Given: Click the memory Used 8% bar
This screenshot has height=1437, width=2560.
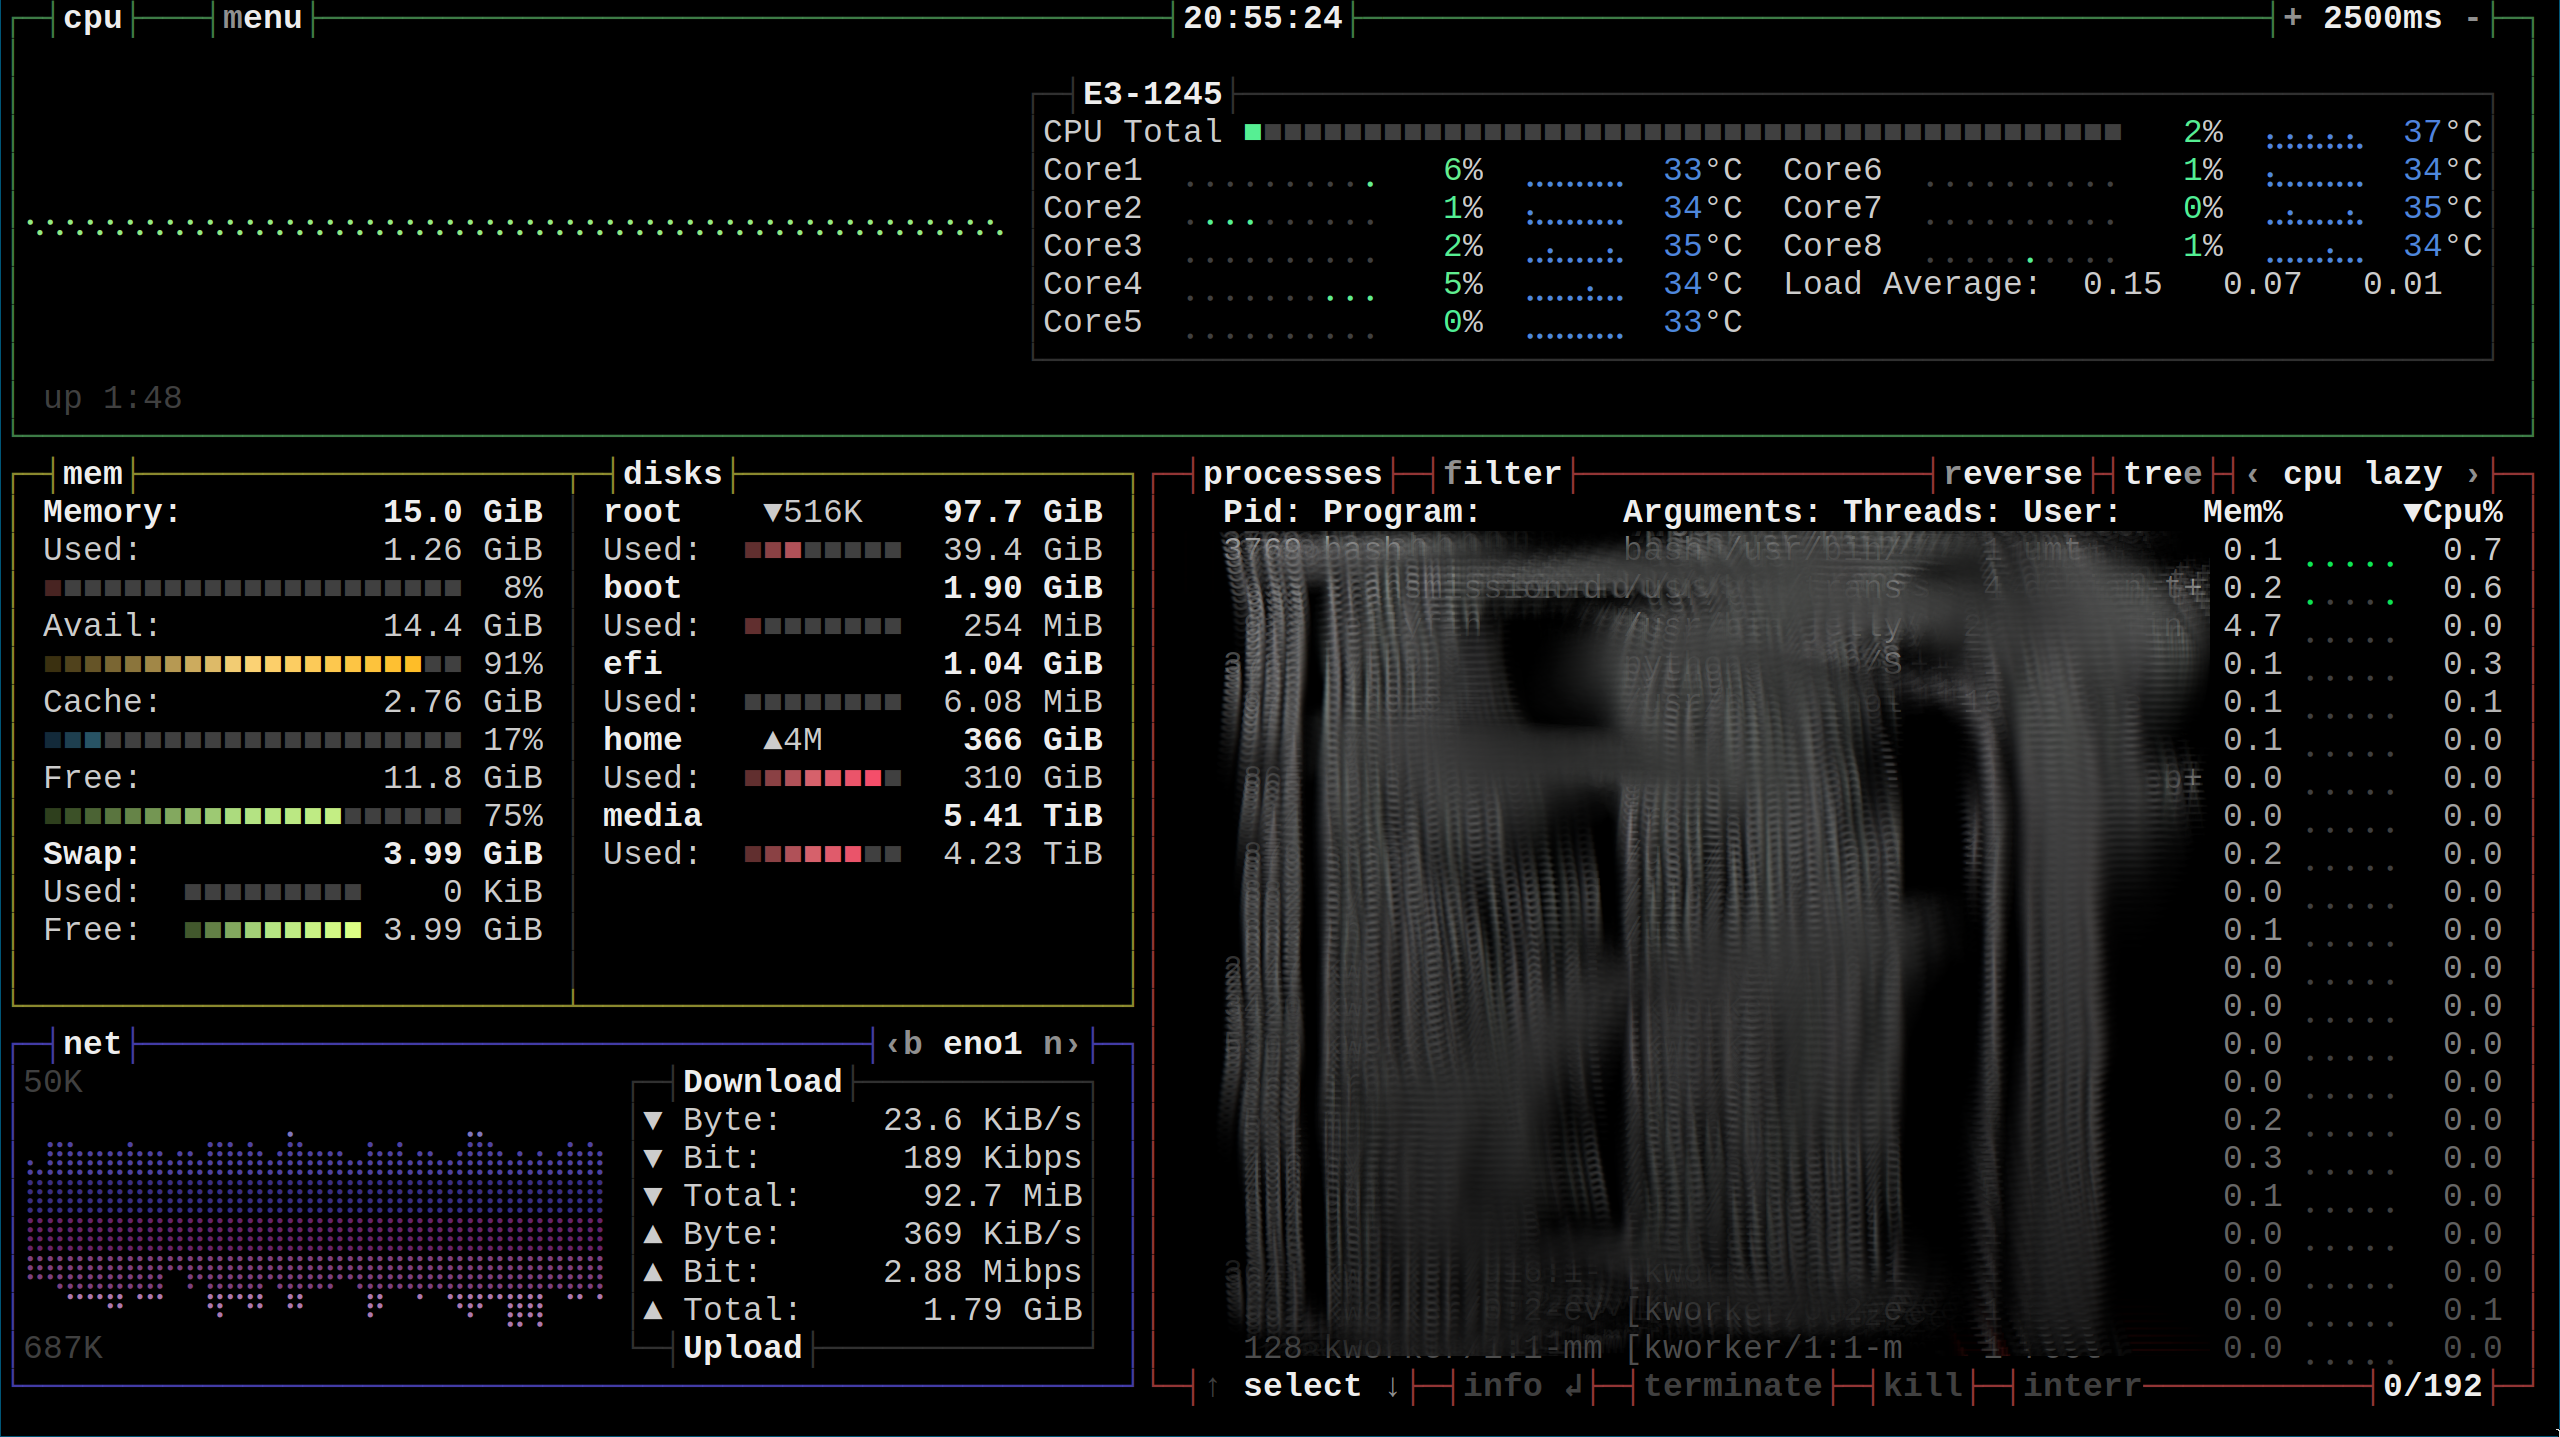Looking at the screenshot, I should pyautogui.click(x=253, y=588).
